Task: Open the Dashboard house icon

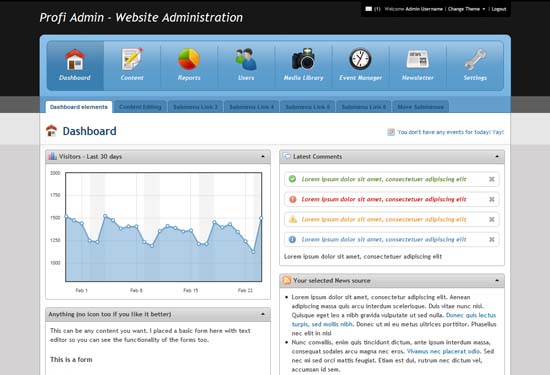Action: [x=75, y=59]
